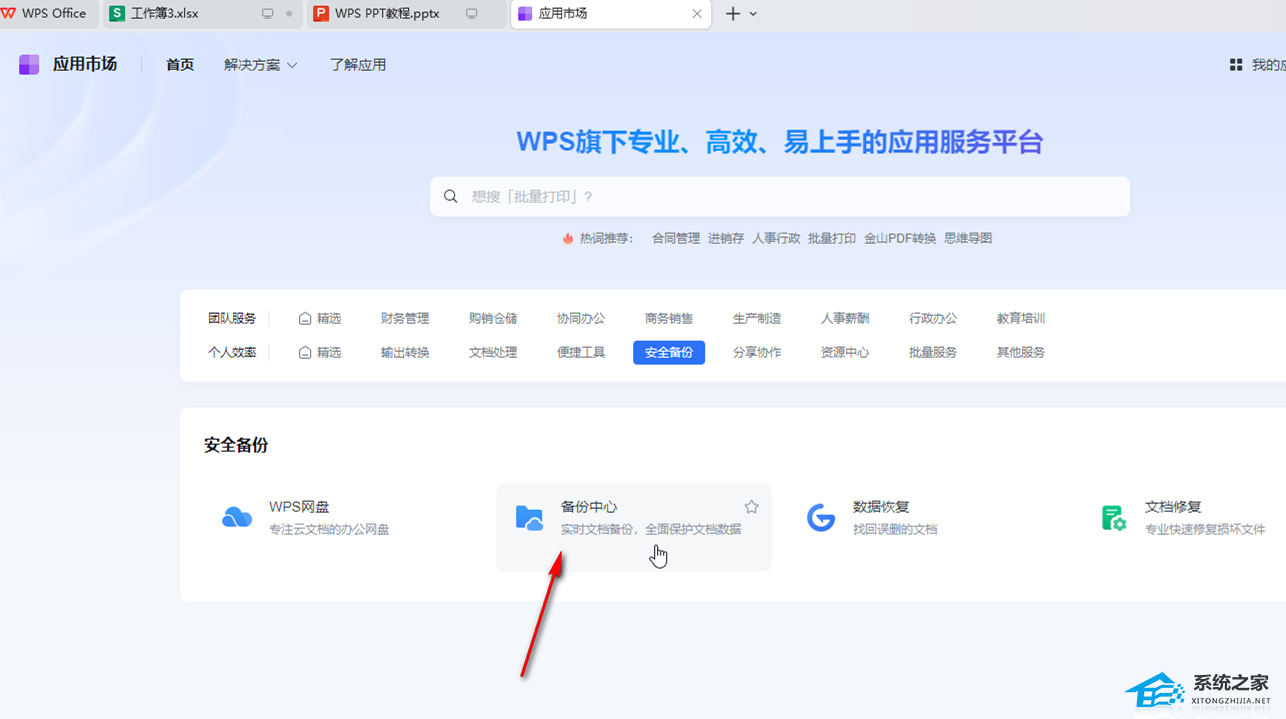Select 资源中心 category
This screenshot has height=719, width=1286.
click(845, 353)
